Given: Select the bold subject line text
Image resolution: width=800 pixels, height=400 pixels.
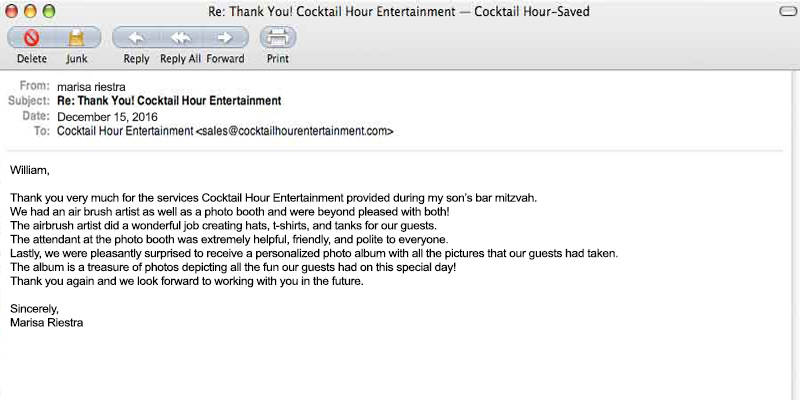Looking at the screenshot, I should pos(169,101).
